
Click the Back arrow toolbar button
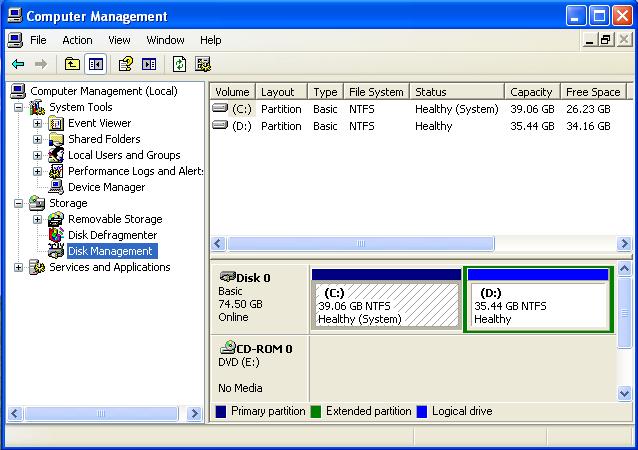click(x=18, y=64)
